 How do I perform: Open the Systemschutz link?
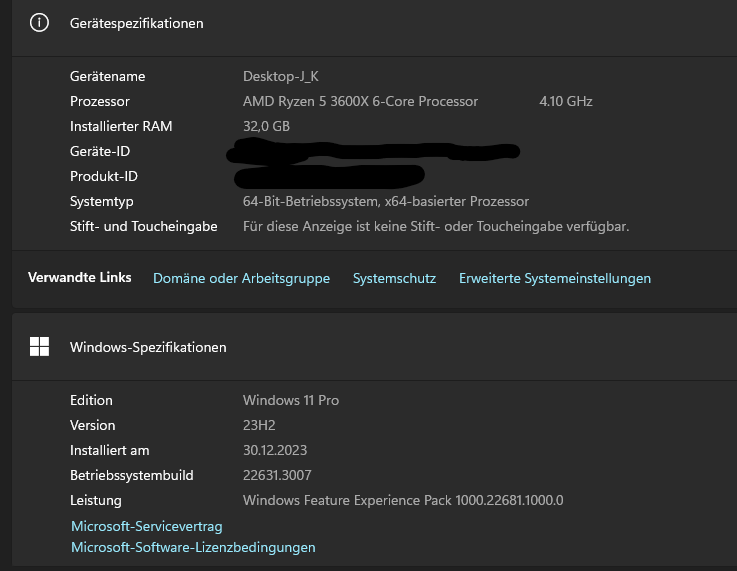tap(394, 278)
